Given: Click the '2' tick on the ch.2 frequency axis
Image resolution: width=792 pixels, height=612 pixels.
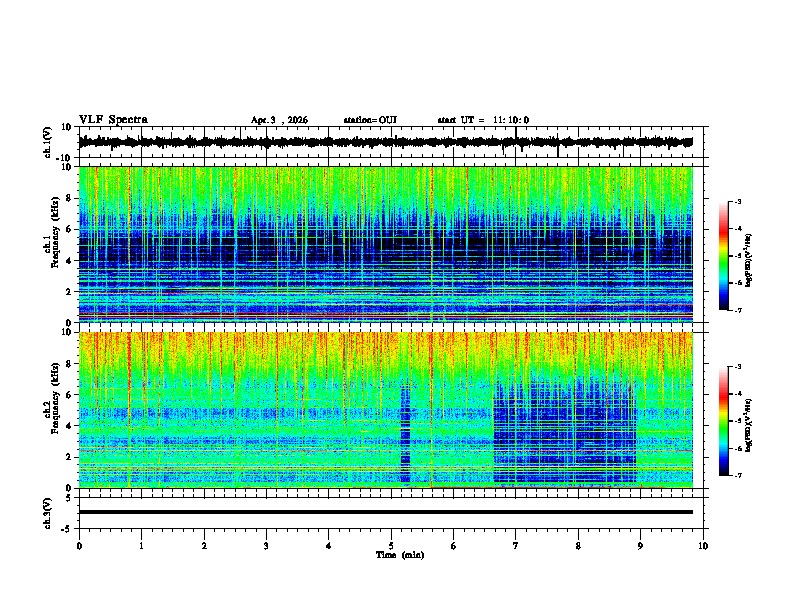Looking at the screenshot, I should (x=70, y=457).
